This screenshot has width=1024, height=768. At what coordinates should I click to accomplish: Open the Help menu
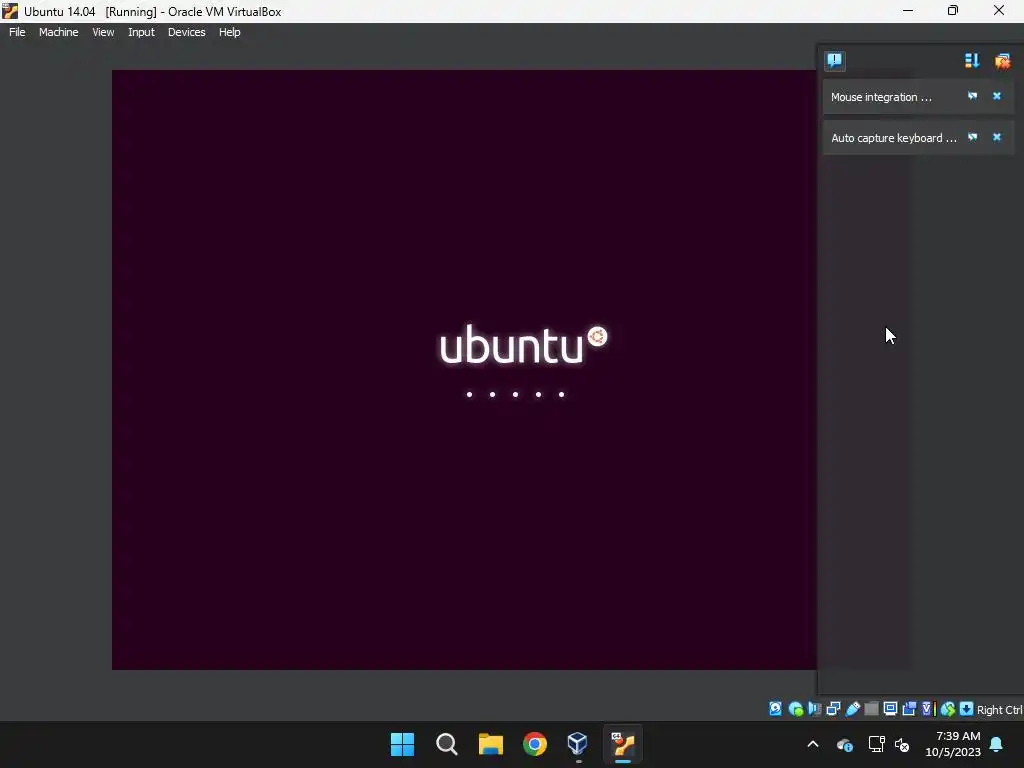pyautogui.click(x=229, y=32)
